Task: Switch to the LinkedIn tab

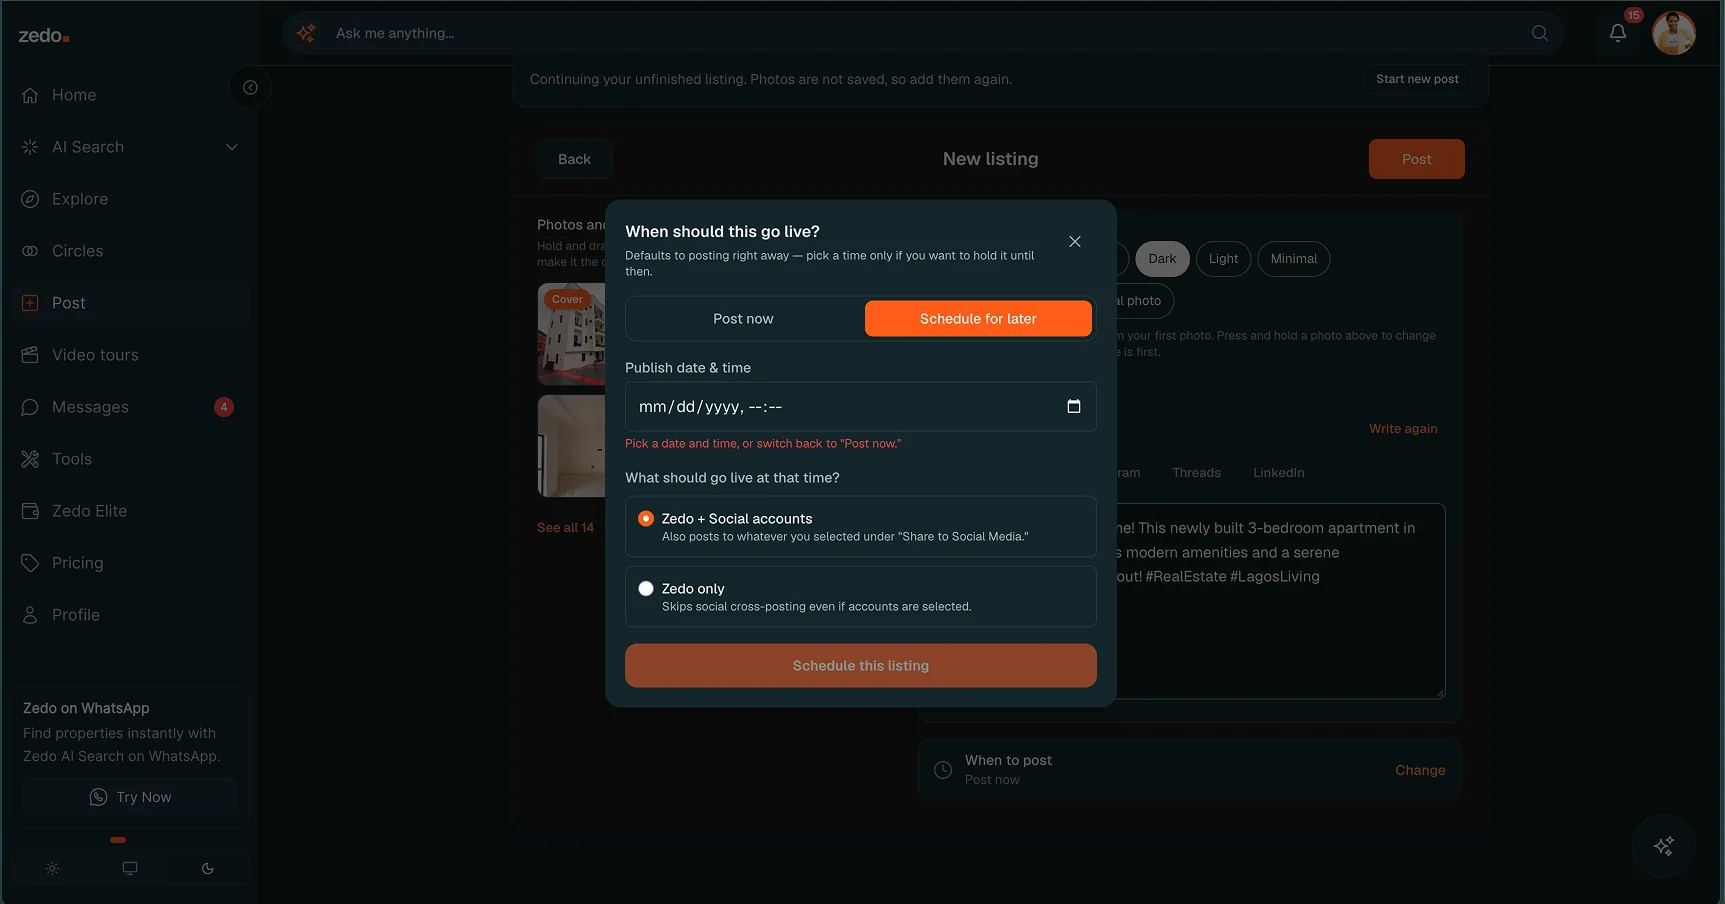Action: pyautogui.click(x=1279, y=473)
